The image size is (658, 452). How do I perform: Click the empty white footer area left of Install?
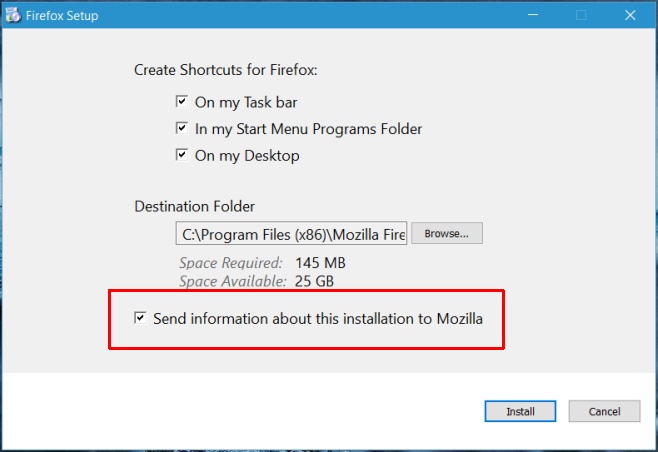click(x=243, y=411)
